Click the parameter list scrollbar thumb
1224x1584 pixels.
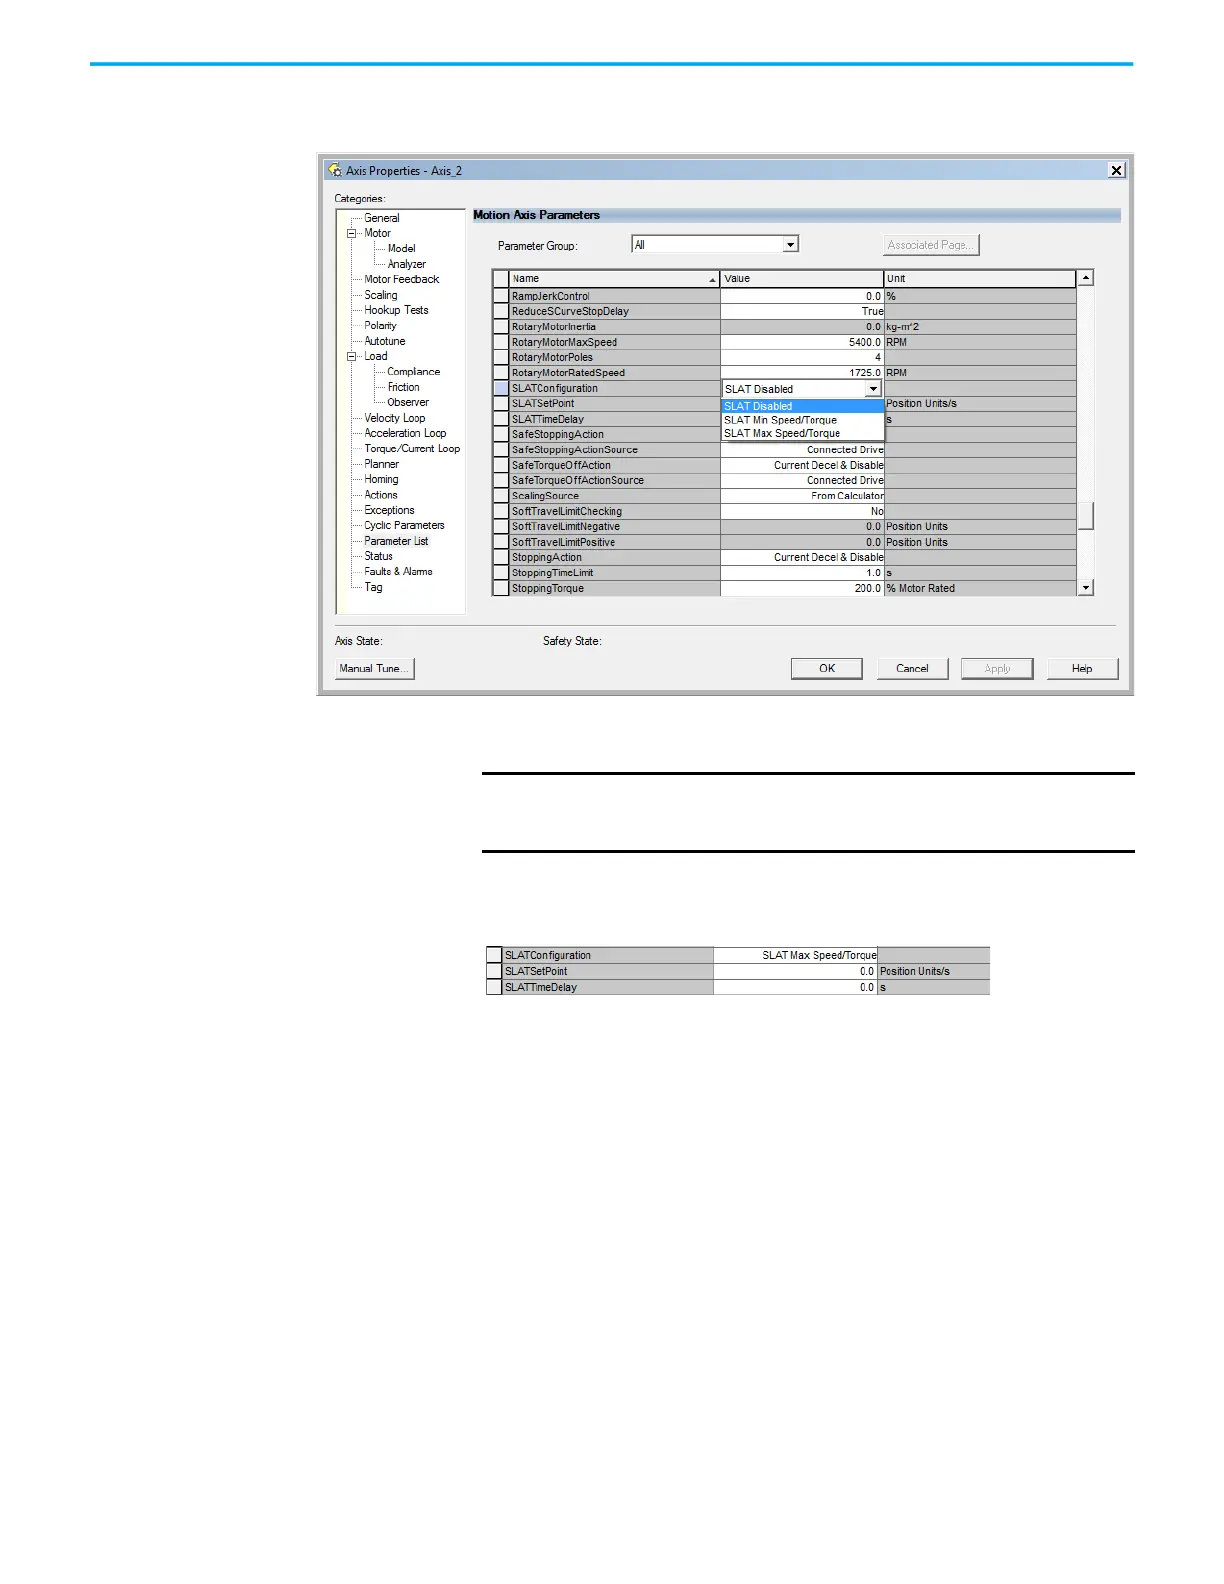click(x=1085, y=515)
